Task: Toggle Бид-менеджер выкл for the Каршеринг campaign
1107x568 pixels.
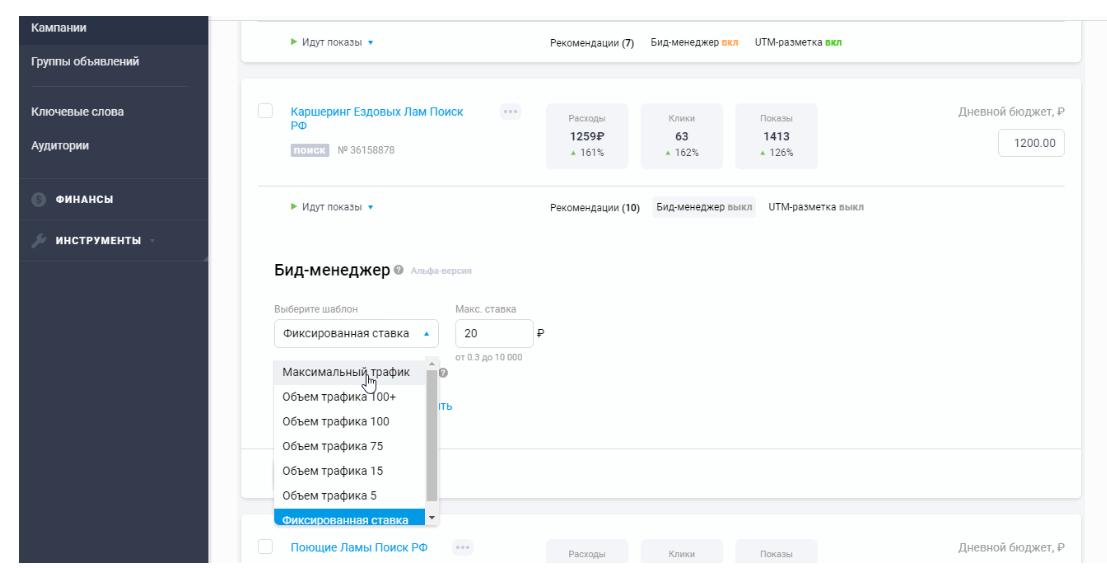Action: pyautogui.click(x=703, y=207)
